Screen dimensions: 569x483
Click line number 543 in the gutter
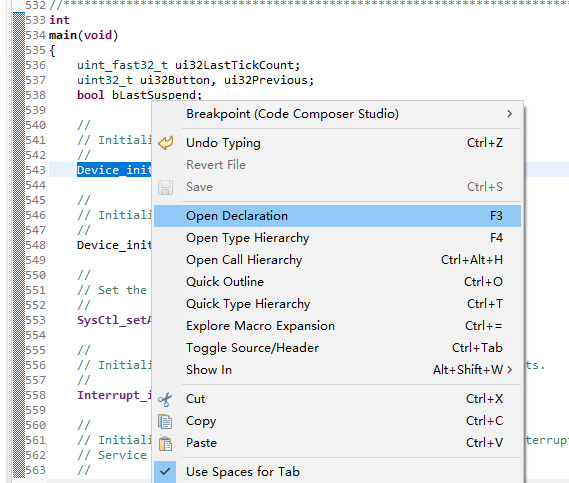36,170
